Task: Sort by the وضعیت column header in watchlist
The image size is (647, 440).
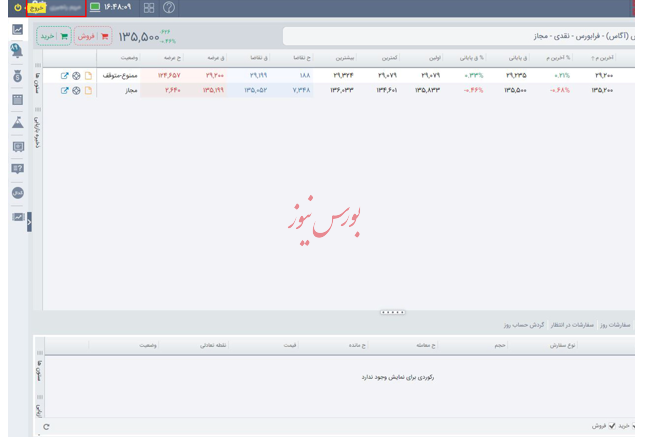Action: 129,58
